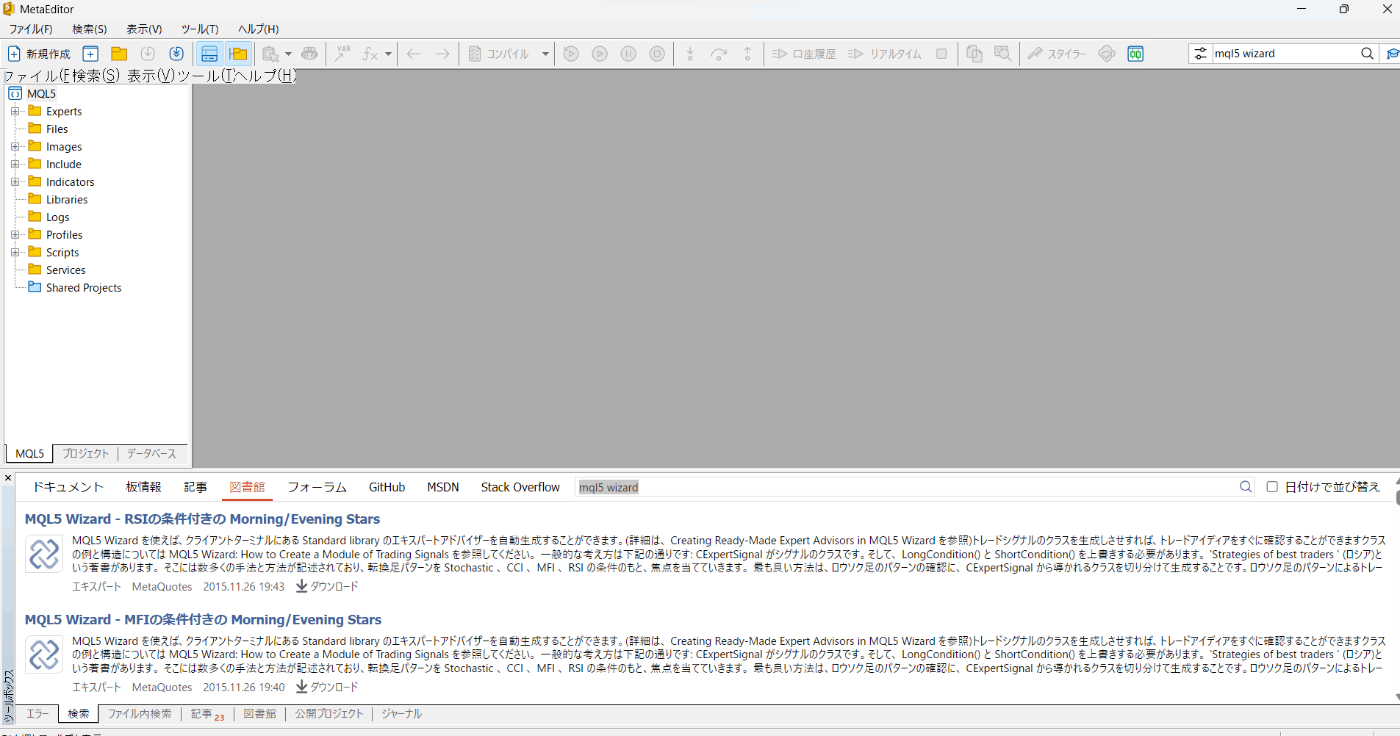1400x736 pixels.
Task: Open the MFI Morning/Evening Stars result
Action: [203, 620]
